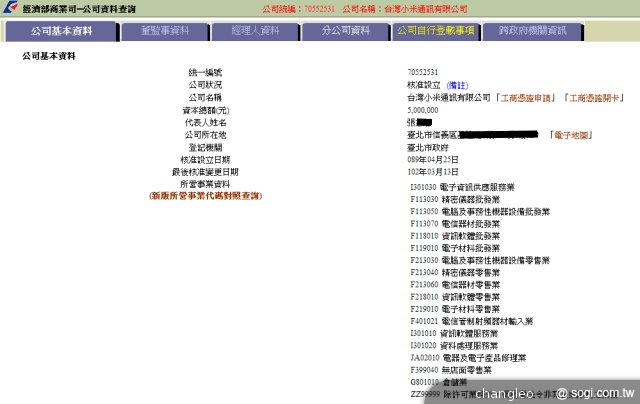The width and height of the screenshot is (640, 404).
Task: Click the F401021 電信管制射頻器材輸入業 row
Action: (471, 321)
